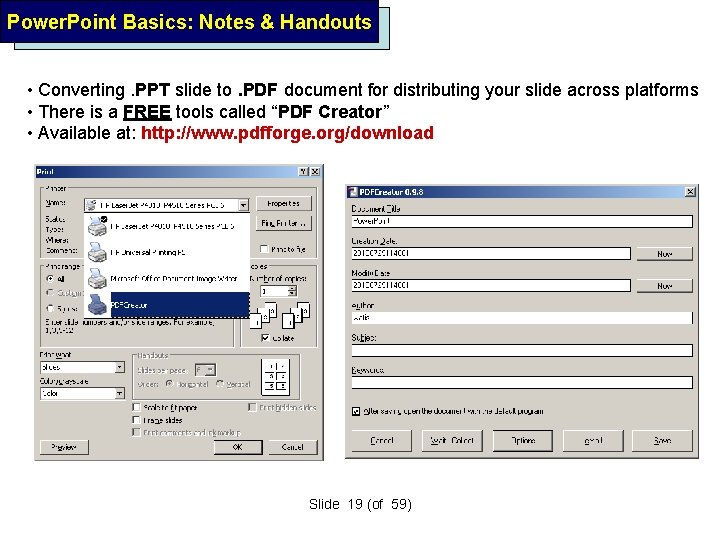The image size is (720, 540).
Task: Click Cancel in the Print dialog
Action: pyautogui.click(x=292, y=447)
